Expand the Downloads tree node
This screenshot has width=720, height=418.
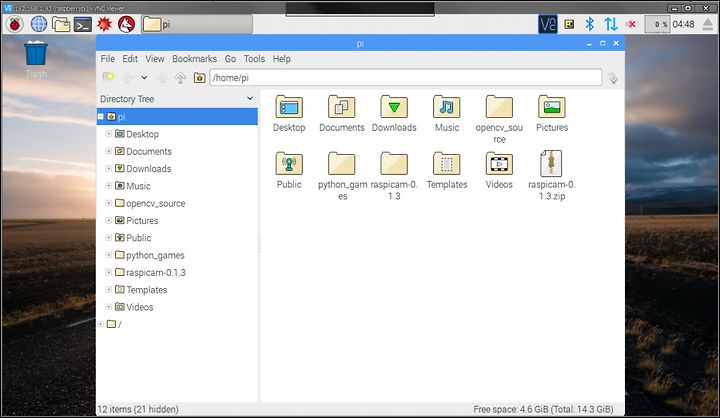coord(109,168)
